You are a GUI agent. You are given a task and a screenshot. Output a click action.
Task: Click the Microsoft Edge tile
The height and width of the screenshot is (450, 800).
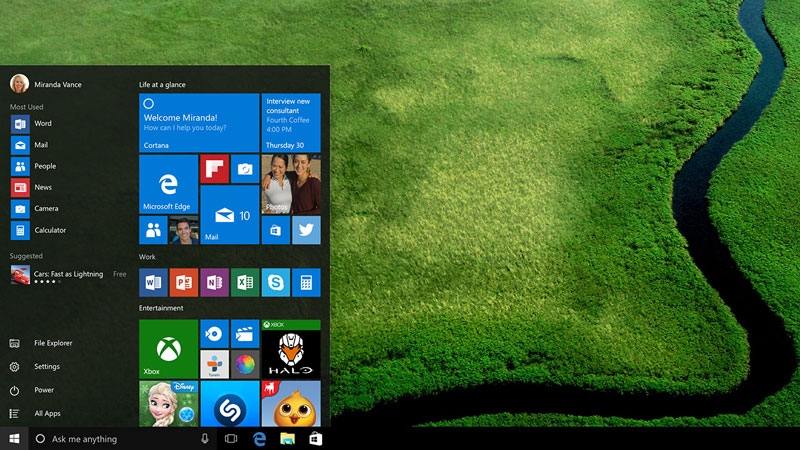pyautogui.click(x=168, y=184)
